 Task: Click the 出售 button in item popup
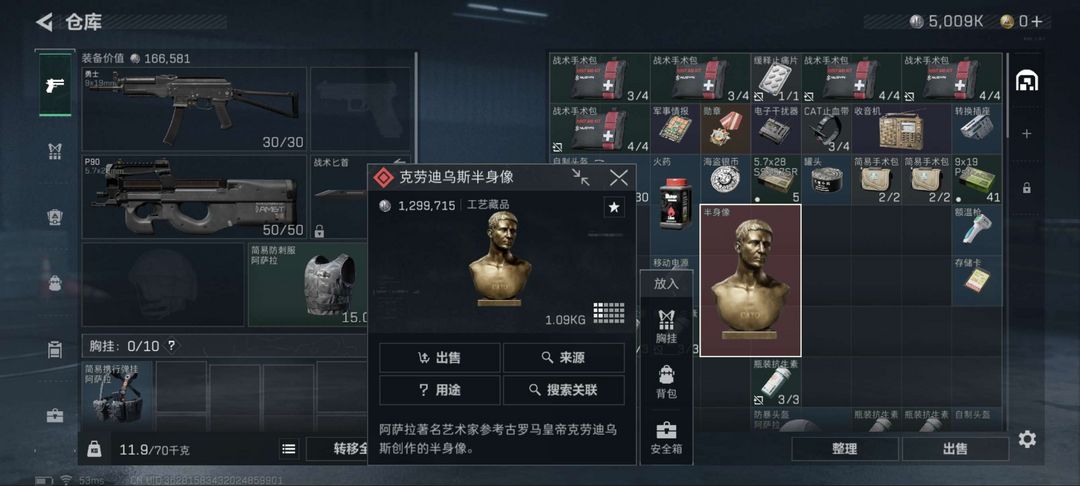pyautogui.click(x=439, y=358)
